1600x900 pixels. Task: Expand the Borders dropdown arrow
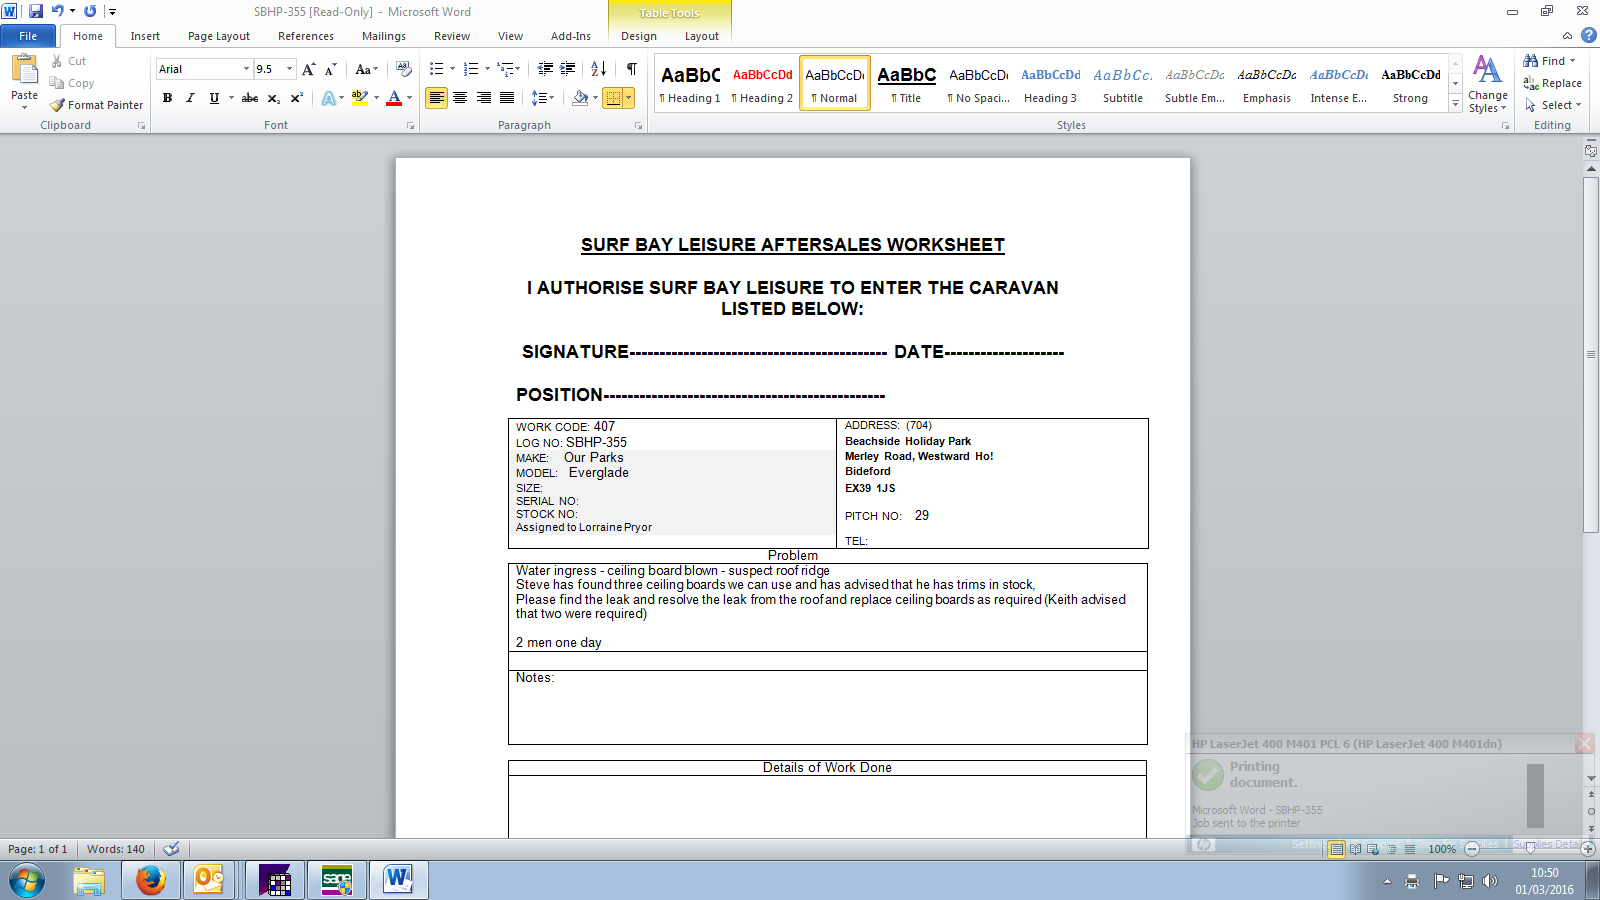[629, 98]
